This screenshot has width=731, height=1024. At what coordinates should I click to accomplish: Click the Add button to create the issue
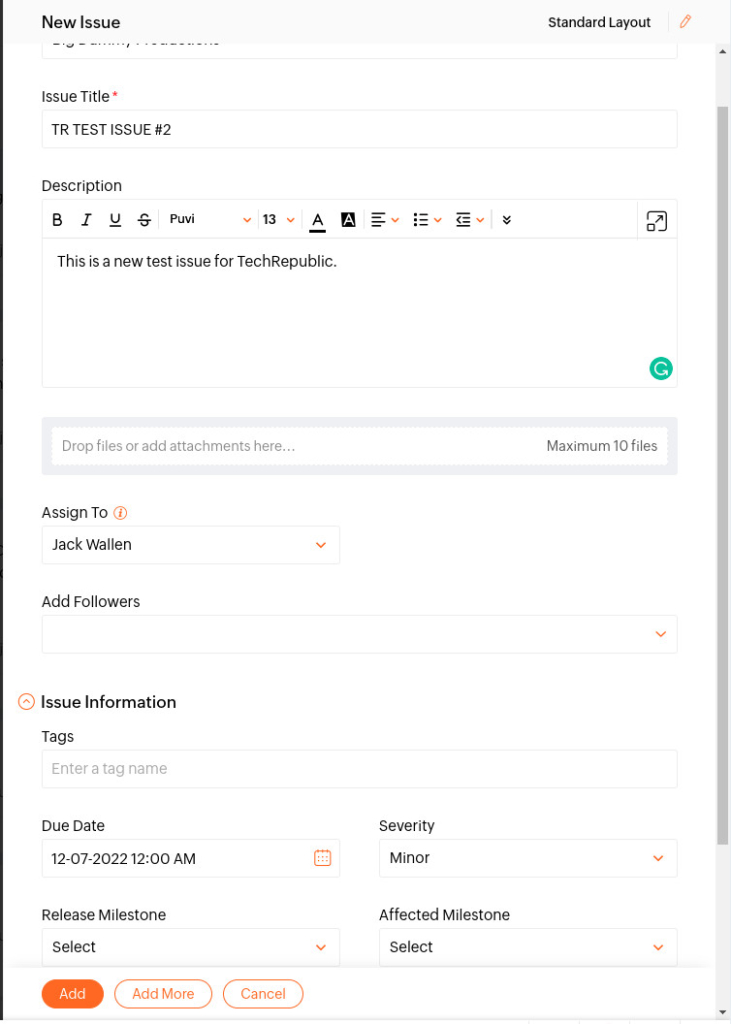click(72, 993)
